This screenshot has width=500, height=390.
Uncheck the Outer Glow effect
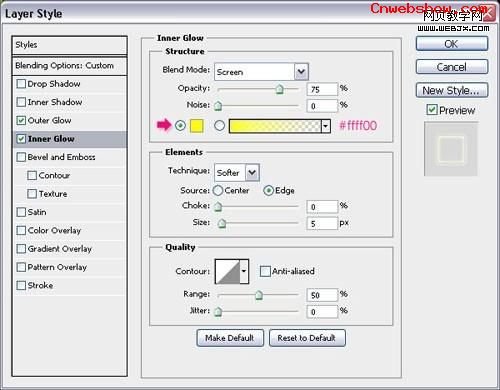[21, 120]
